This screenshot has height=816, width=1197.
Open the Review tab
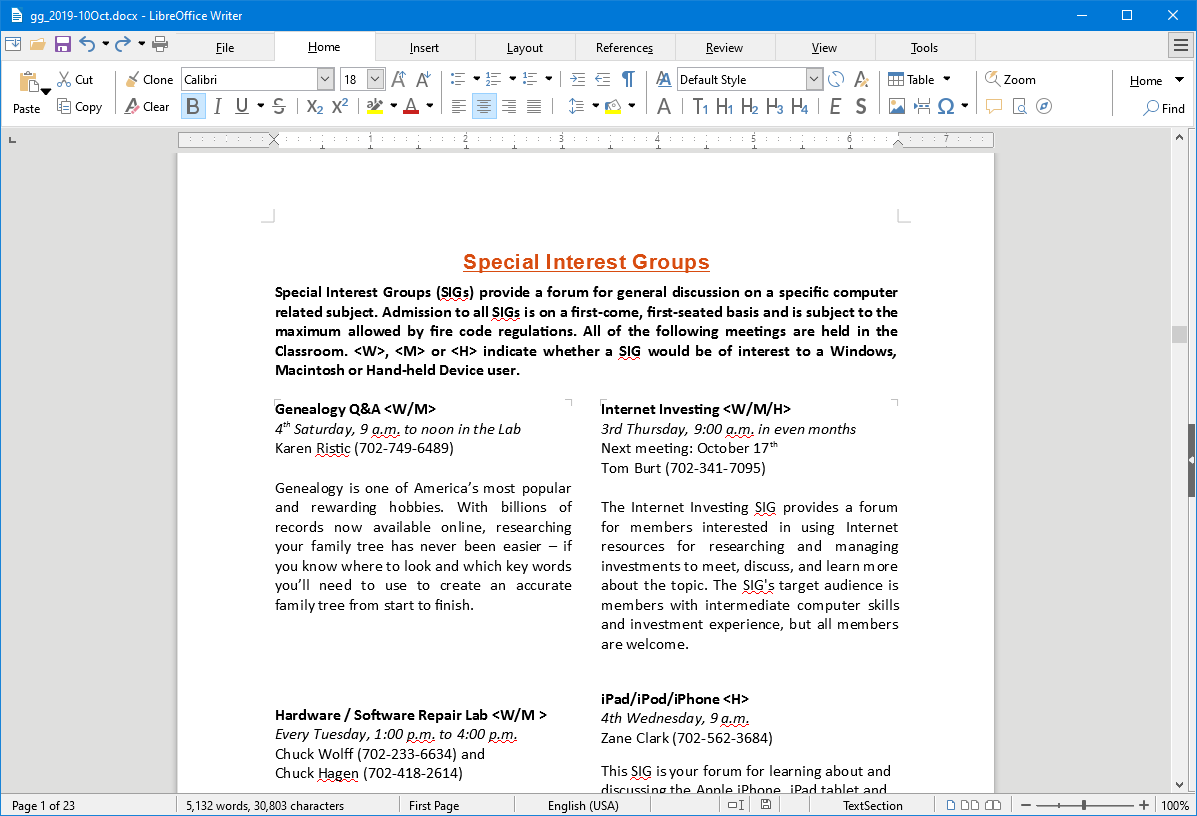724,46
